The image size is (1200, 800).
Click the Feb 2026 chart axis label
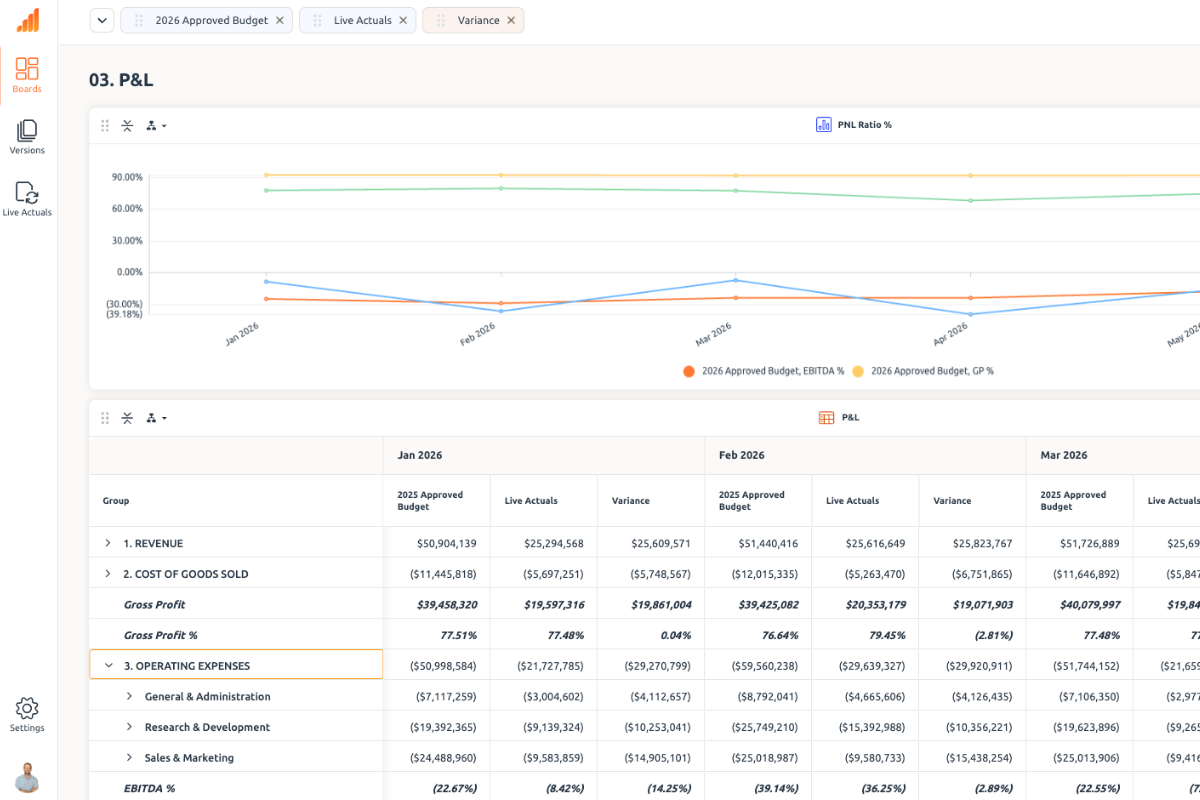click(478, 334)
